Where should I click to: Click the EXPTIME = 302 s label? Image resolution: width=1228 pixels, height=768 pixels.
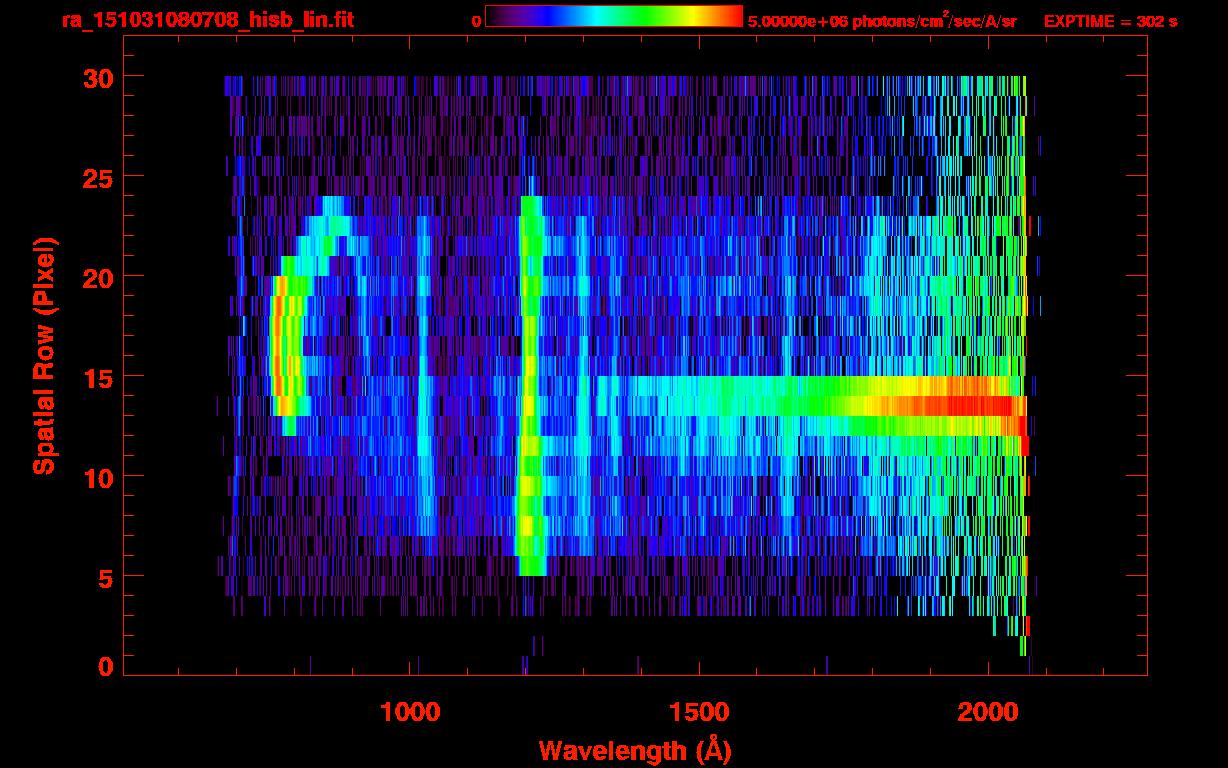click(x=1109, y=21)
